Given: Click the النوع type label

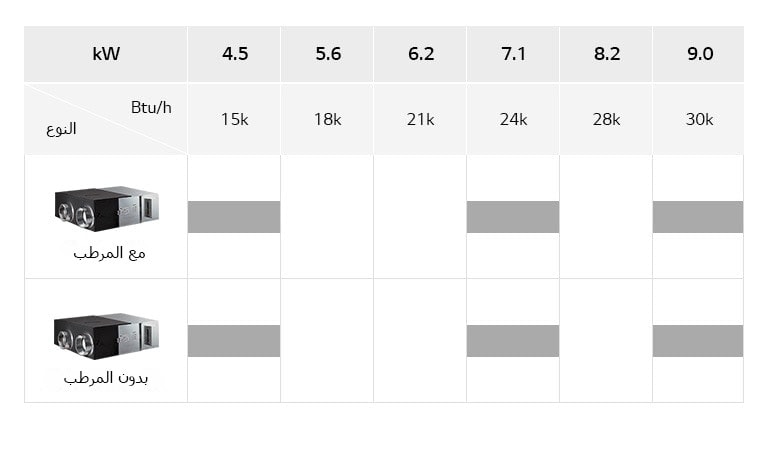Looking at the screenshot, I should click(61, 129).
